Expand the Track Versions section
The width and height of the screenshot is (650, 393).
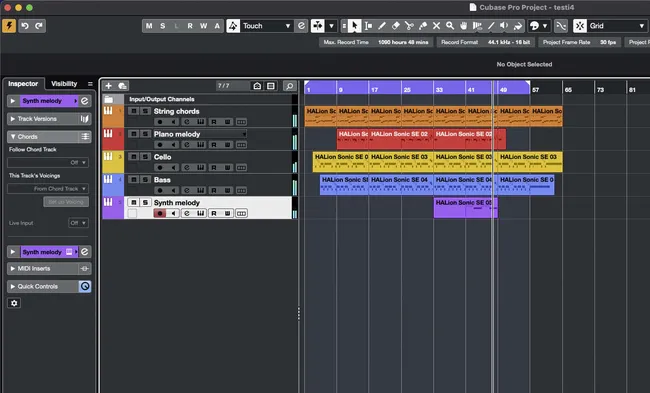[x=13, y=119]
